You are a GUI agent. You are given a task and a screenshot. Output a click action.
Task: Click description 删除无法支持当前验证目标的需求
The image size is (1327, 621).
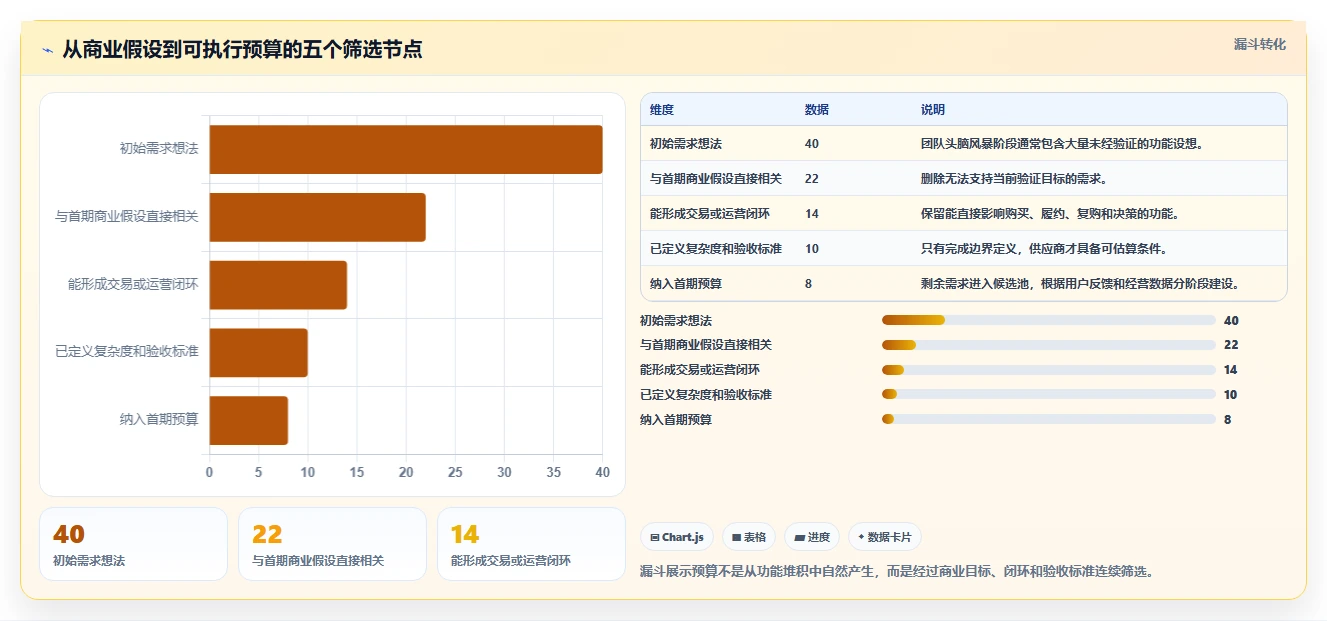tap(1014, 179)
